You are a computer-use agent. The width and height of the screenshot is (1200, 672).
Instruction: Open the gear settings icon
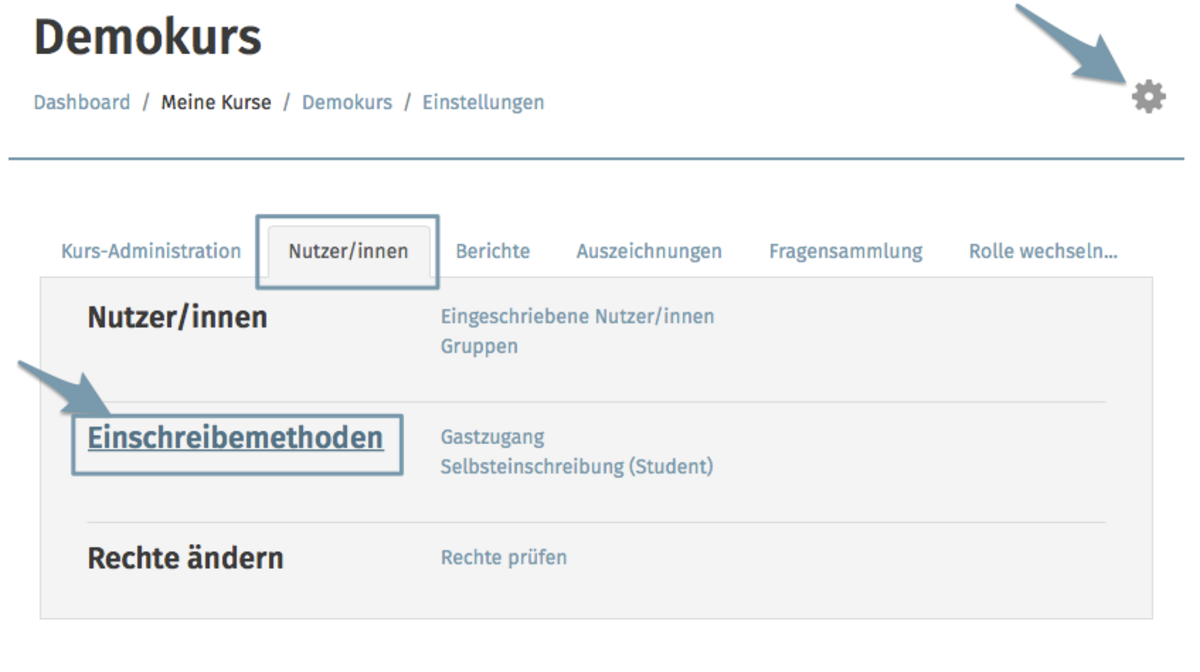1149,97
